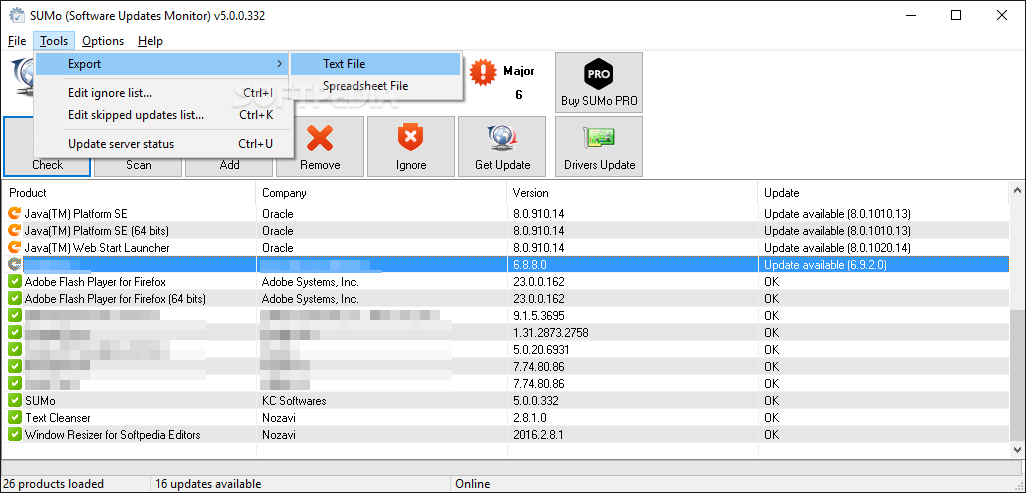This screenshot has width=1026, height=493.
Task: Select Edit skipped updates list entry
Action: (x=164, y=115)
